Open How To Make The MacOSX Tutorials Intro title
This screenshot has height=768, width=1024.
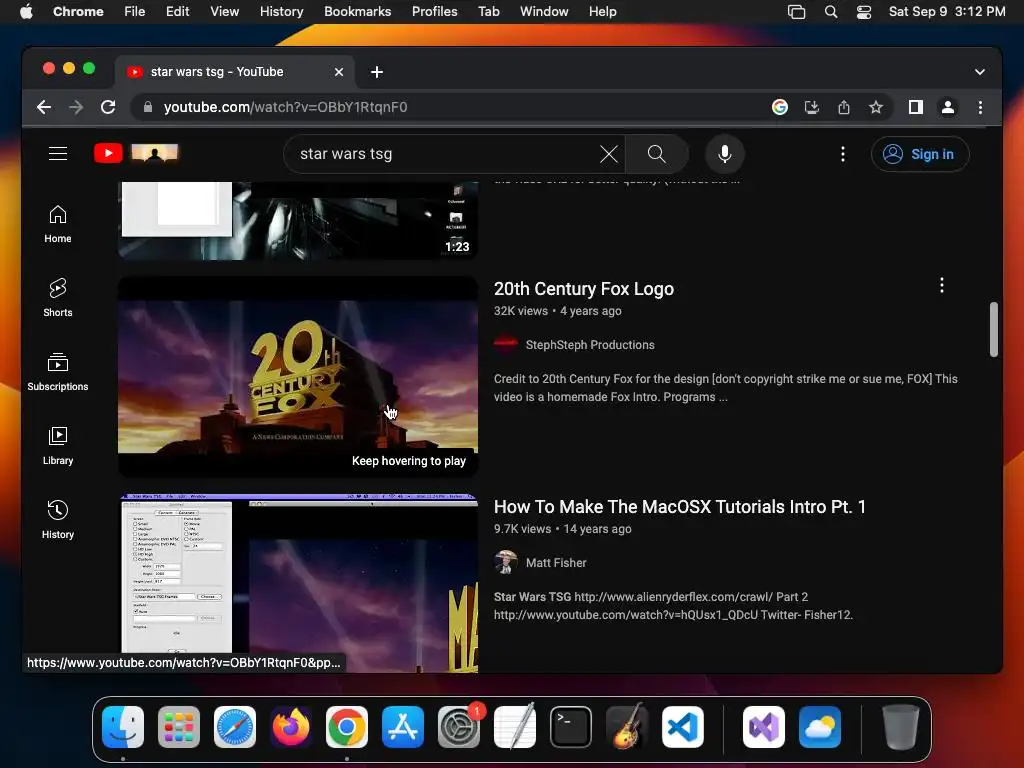coord(679,507)
